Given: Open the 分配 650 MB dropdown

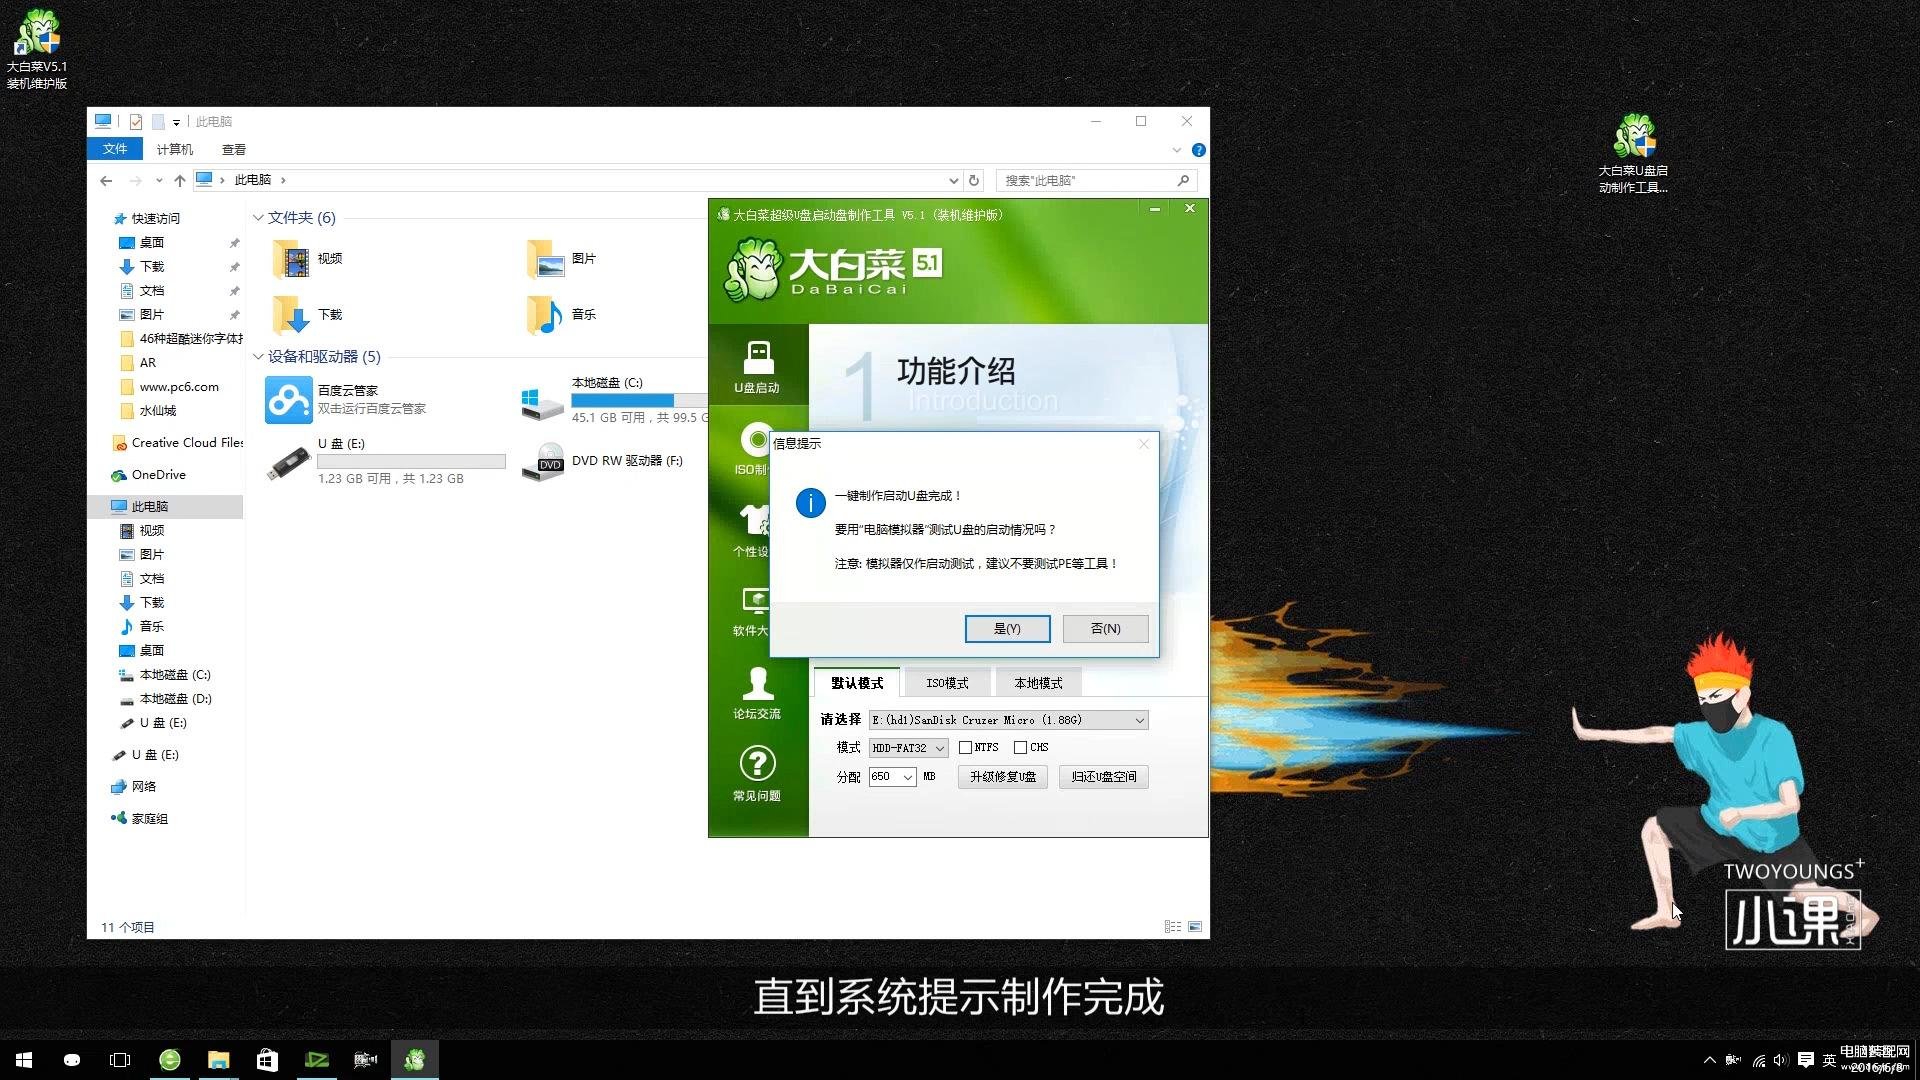Looking at the screenshot, I should point(892,777).
